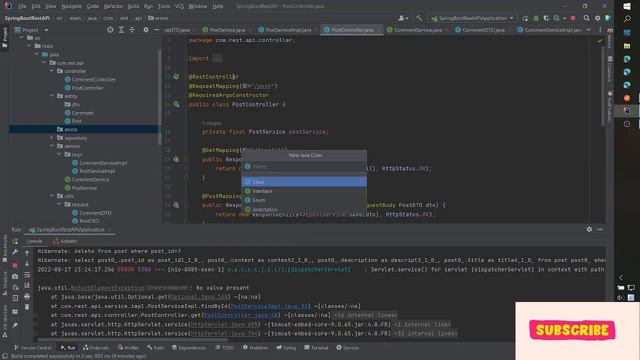Open the Project view selector dropdown
This screenshot has width=640, height=360.
coord(31,30)
